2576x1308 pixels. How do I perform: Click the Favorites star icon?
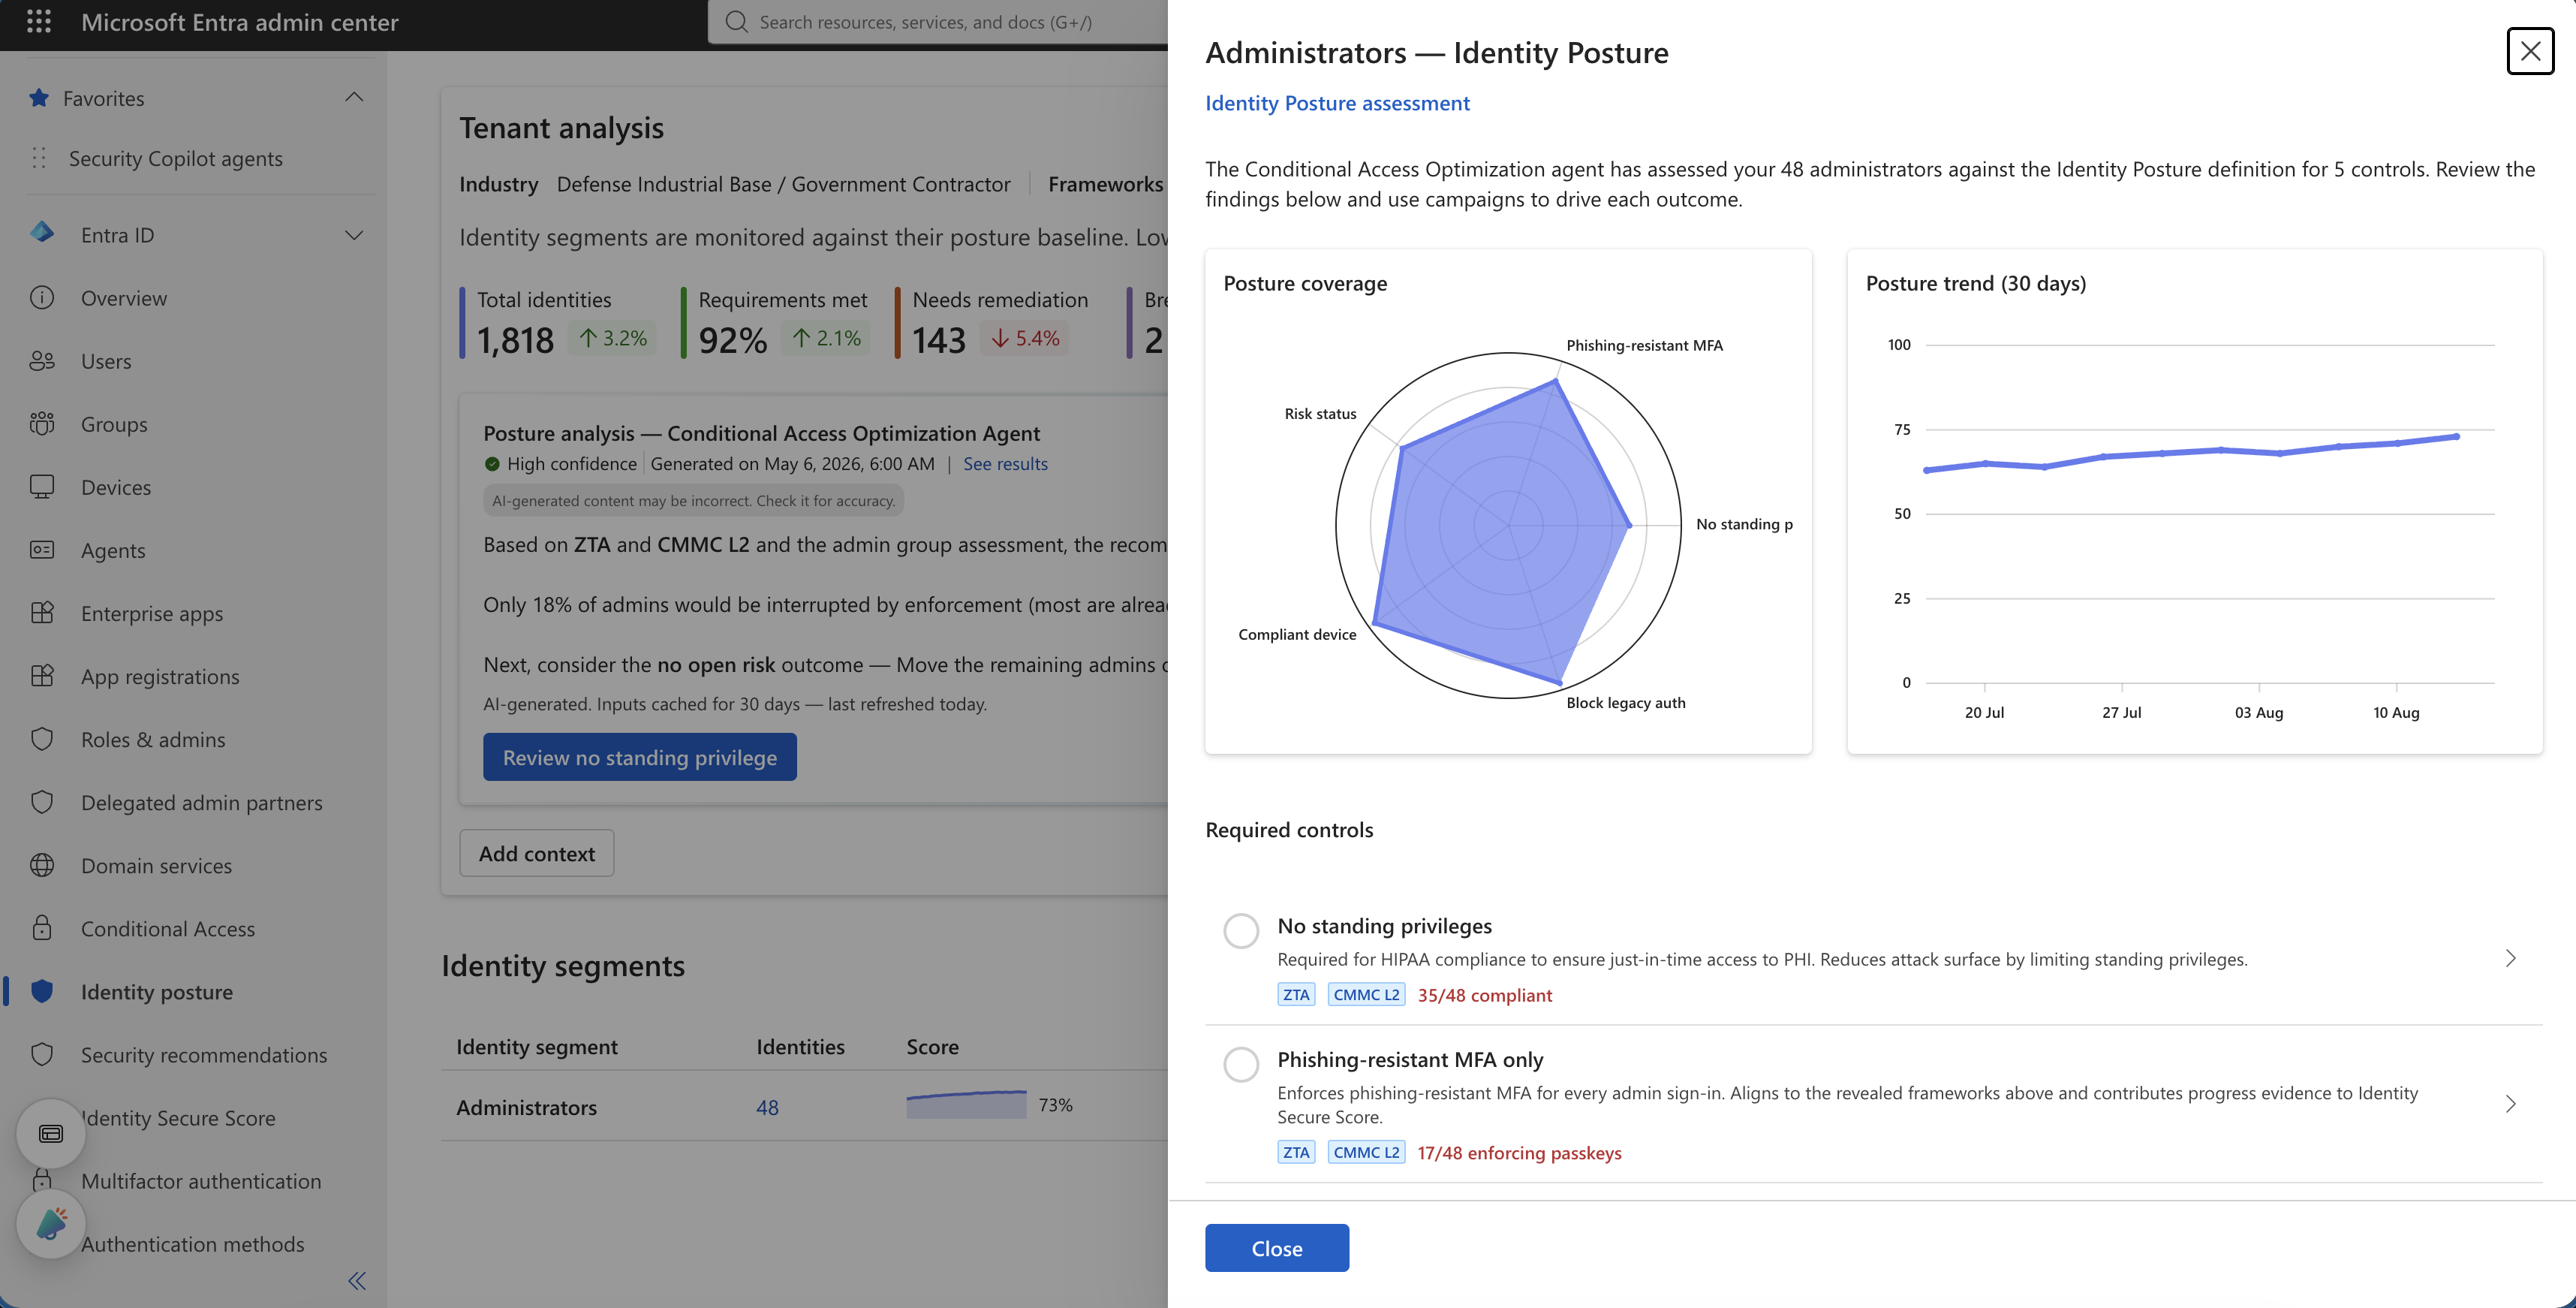click(x=39, y=98)
